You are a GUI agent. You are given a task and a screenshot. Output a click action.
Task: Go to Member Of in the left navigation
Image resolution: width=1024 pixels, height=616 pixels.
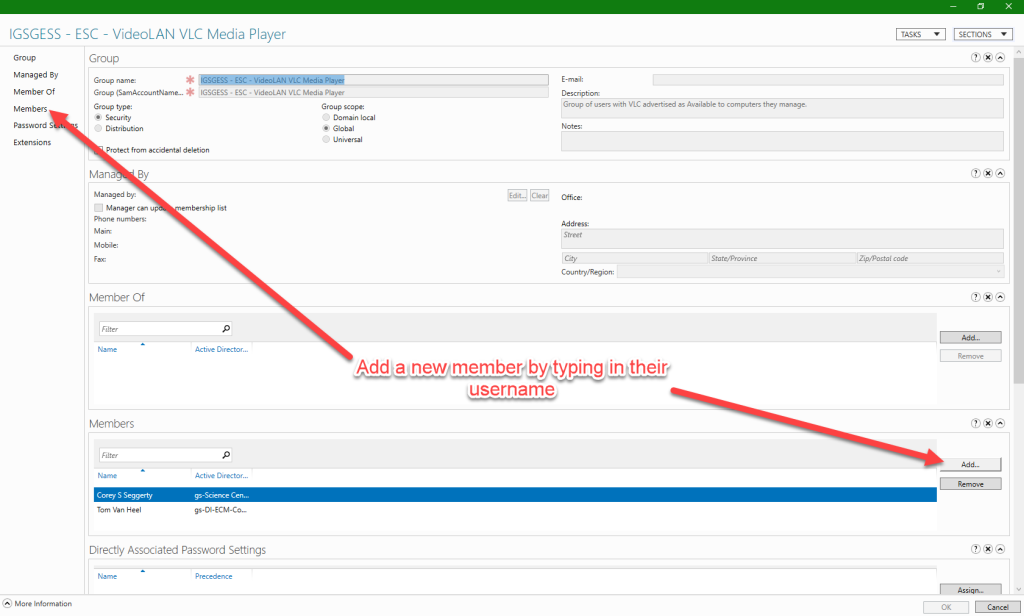point(34,91)
